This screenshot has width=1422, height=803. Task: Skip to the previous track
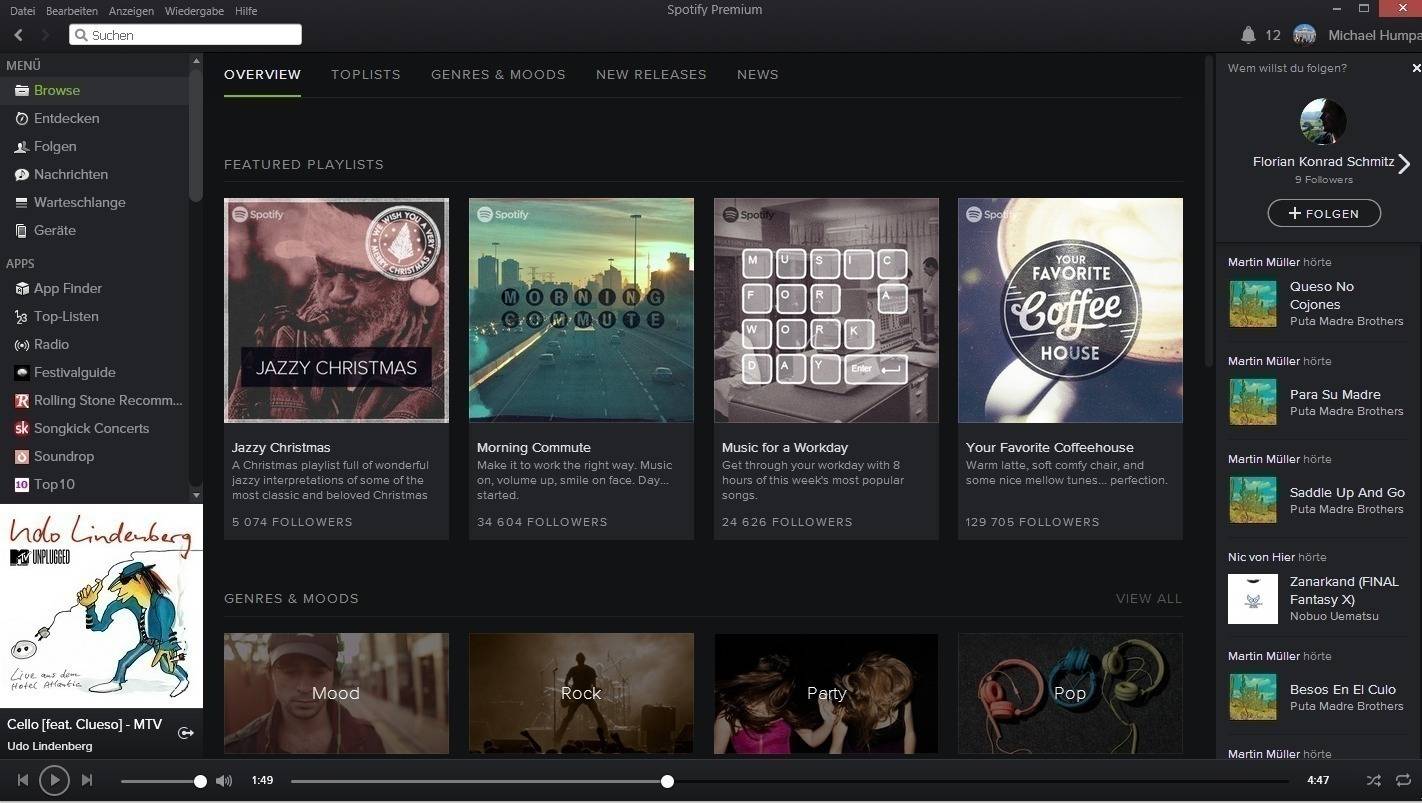coord(22,780)
